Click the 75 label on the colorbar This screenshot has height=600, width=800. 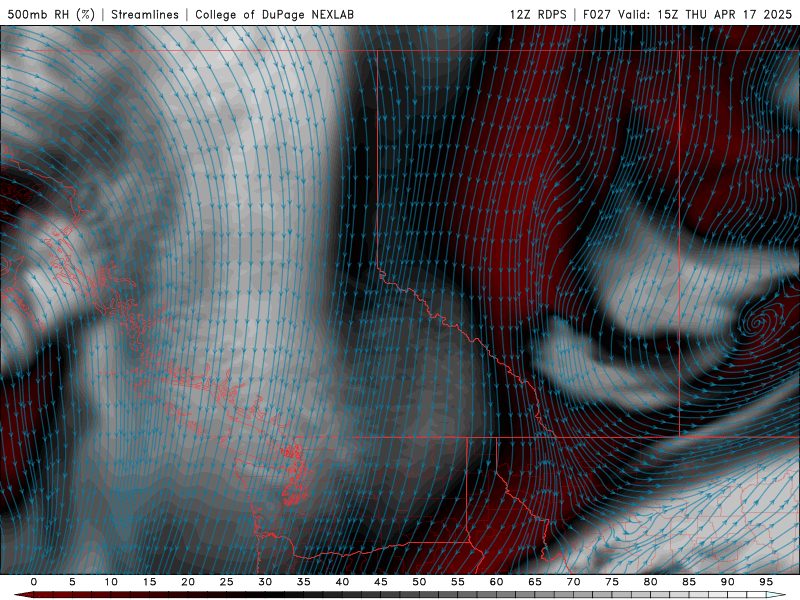pos(612,582)
